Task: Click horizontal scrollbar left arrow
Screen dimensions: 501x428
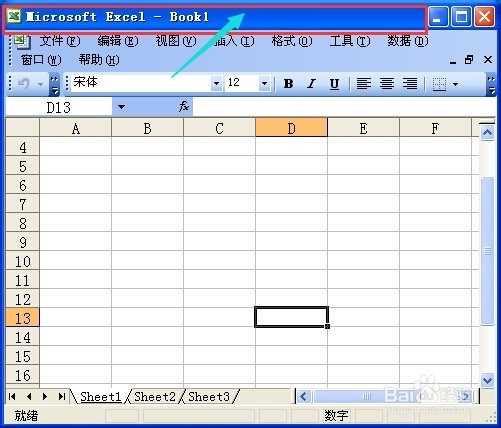Action: tap(303, 396)
